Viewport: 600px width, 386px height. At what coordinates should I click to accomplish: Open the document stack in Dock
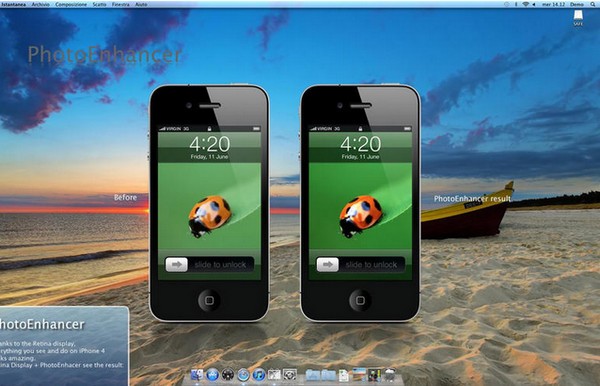pyautogui.click(x=344, y=376)
